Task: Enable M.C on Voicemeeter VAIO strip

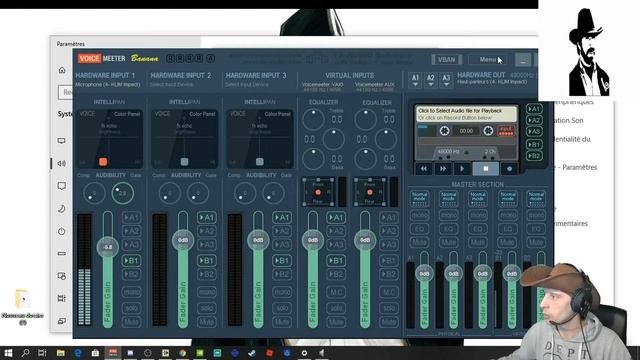Action: [336, 292]
